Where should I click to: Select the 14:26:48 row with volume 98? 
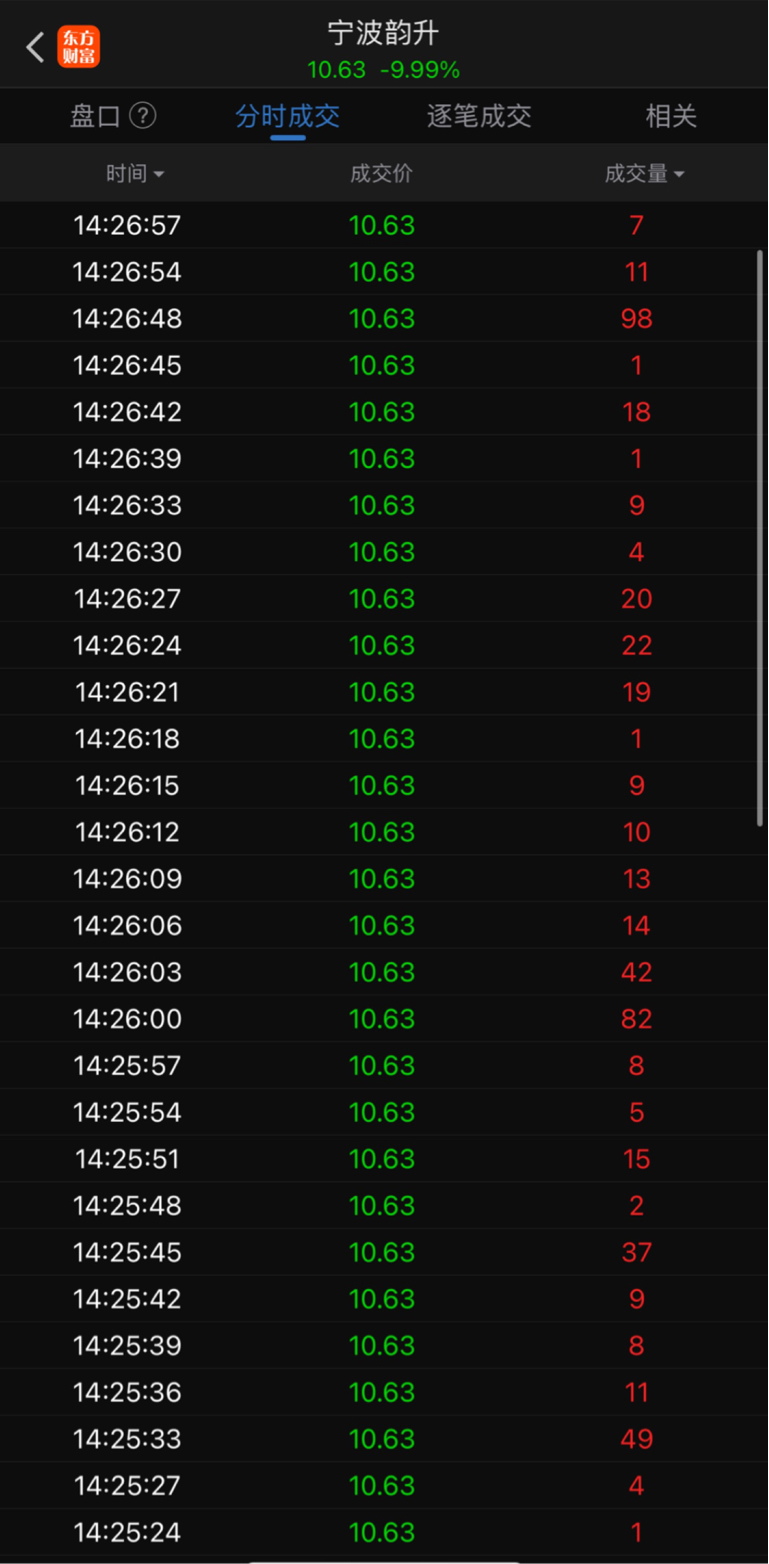tap(384, 318)
